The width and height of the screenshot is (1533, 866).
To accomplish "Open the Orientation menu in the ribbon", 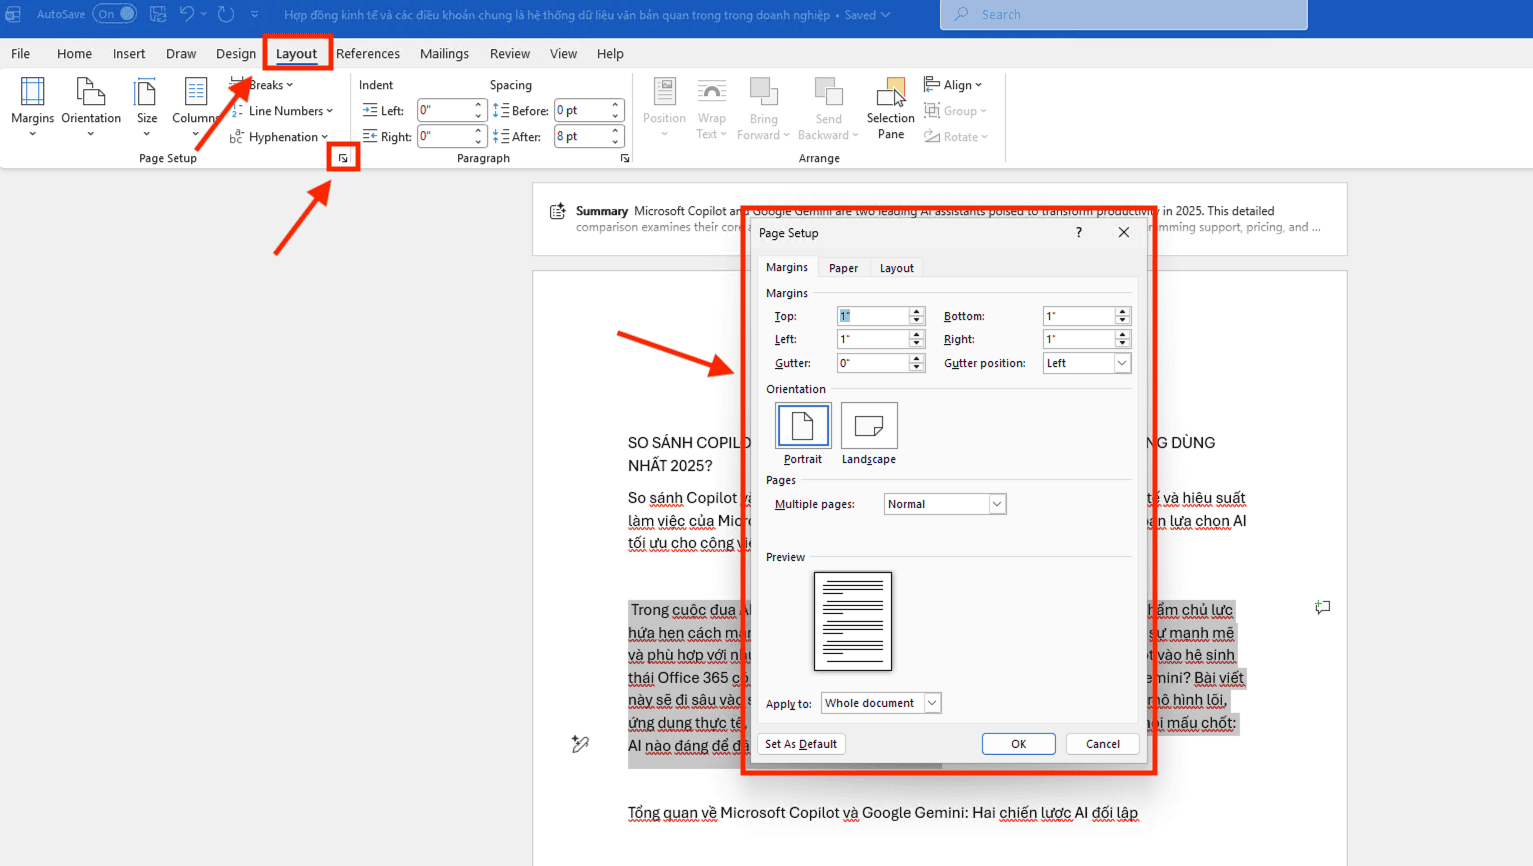I will click(91, 106).
